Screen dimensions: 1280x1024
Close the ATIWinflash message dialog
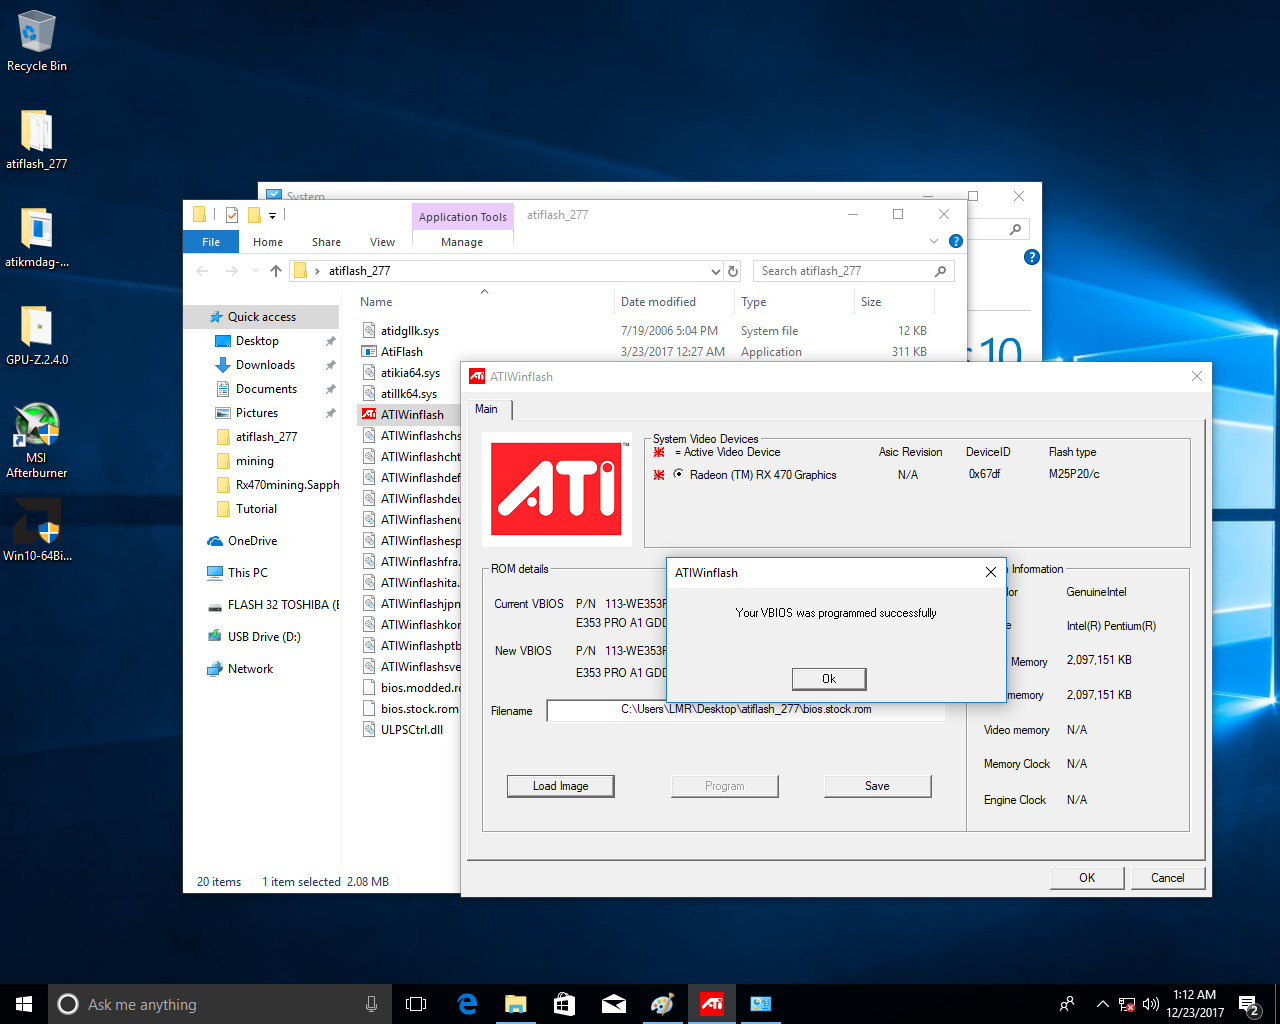pos(990,572)
